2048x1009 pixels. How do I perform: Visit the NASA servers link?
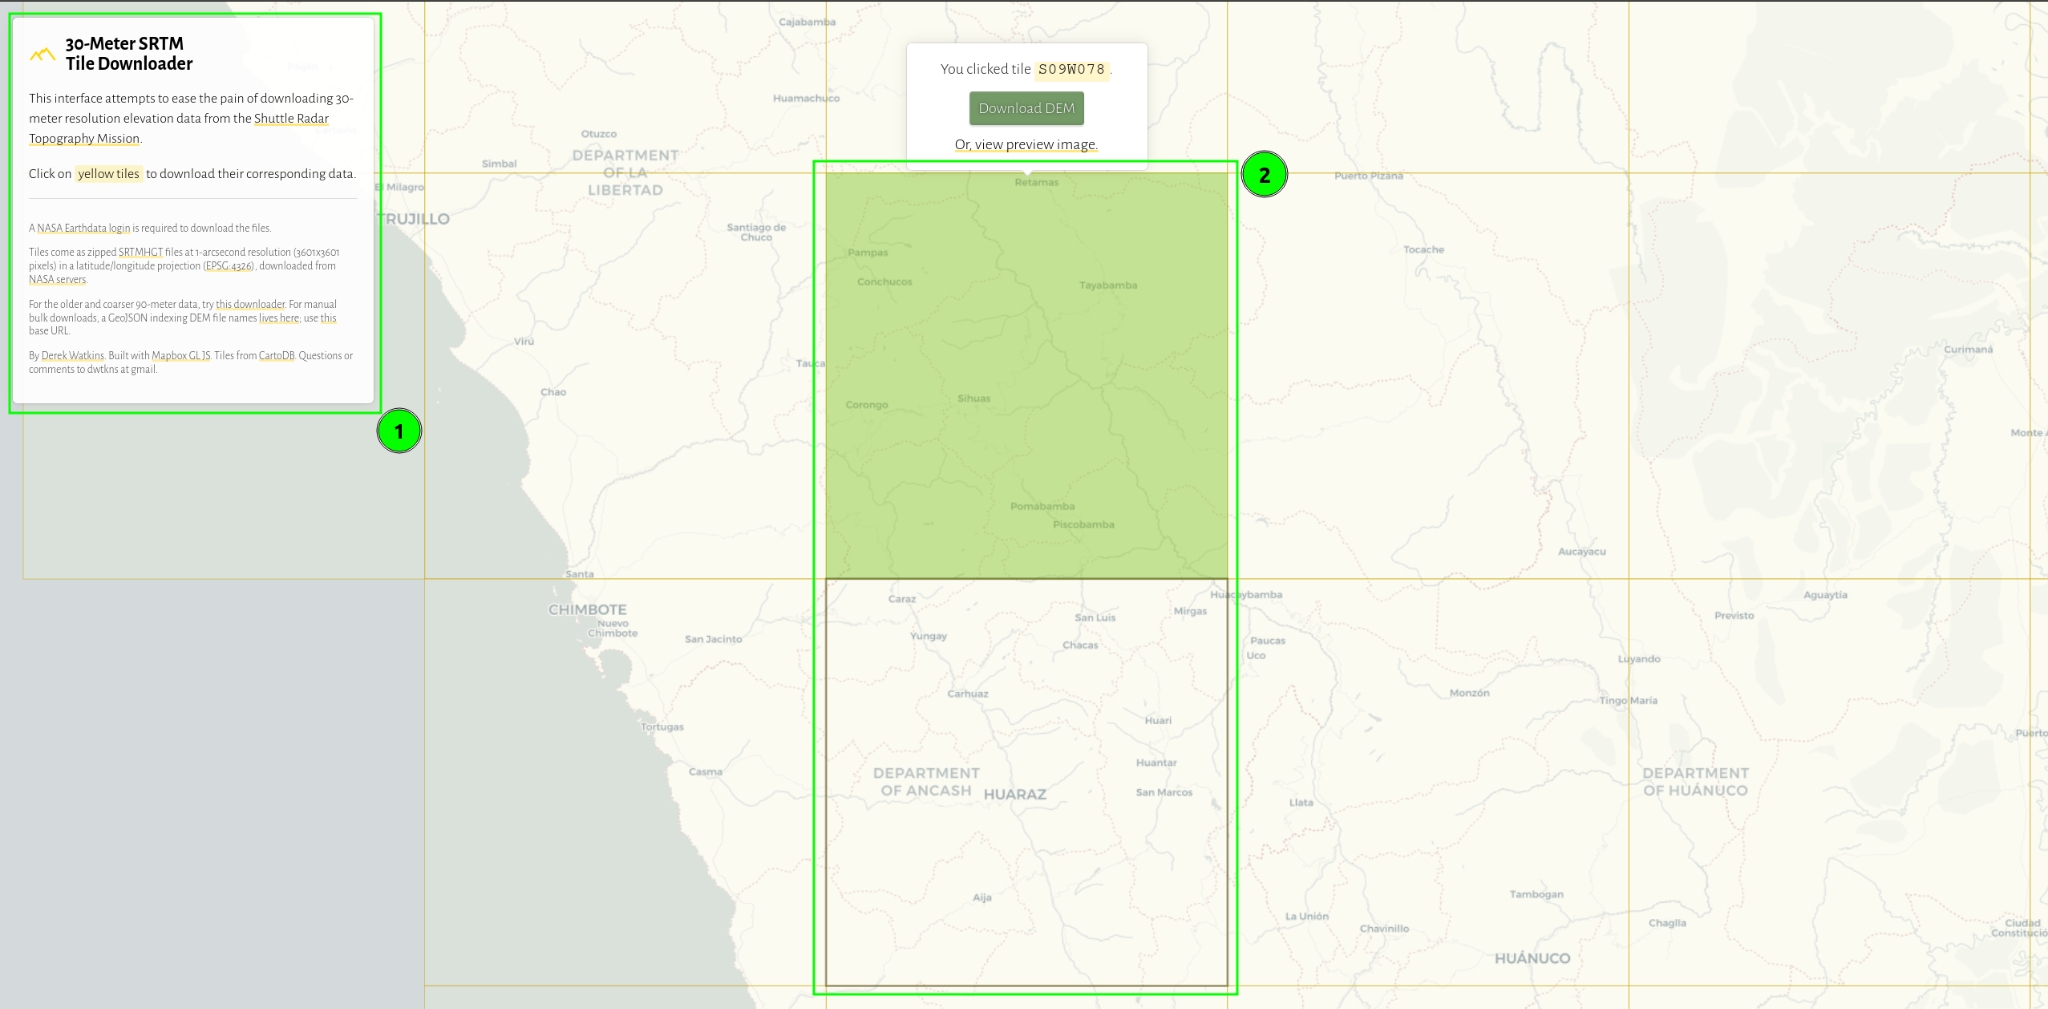(x=57, y=280)
